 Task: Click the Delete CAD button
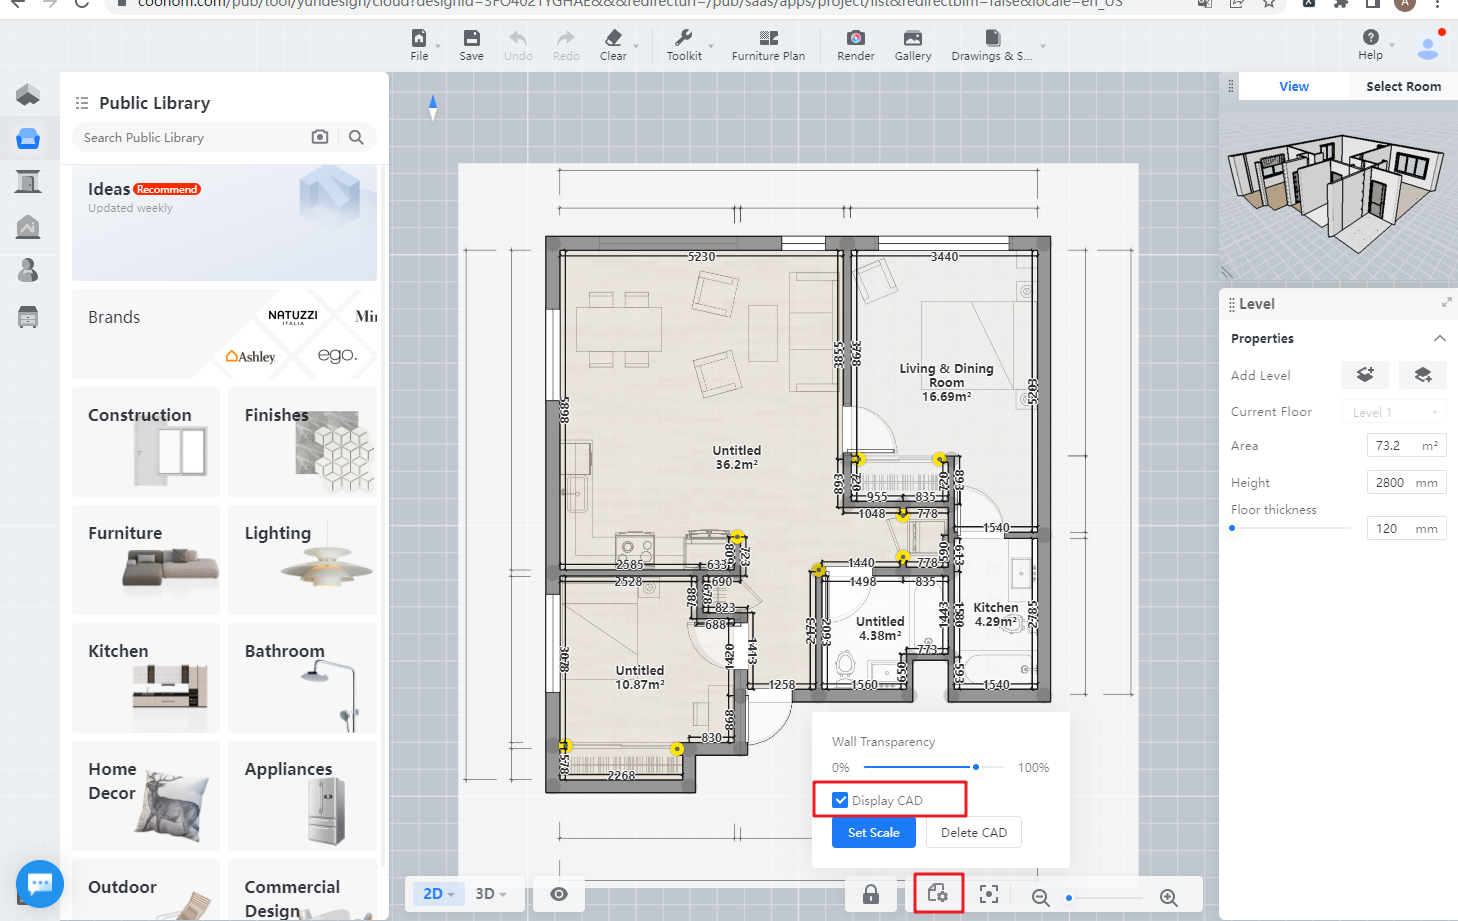(973, 833)
